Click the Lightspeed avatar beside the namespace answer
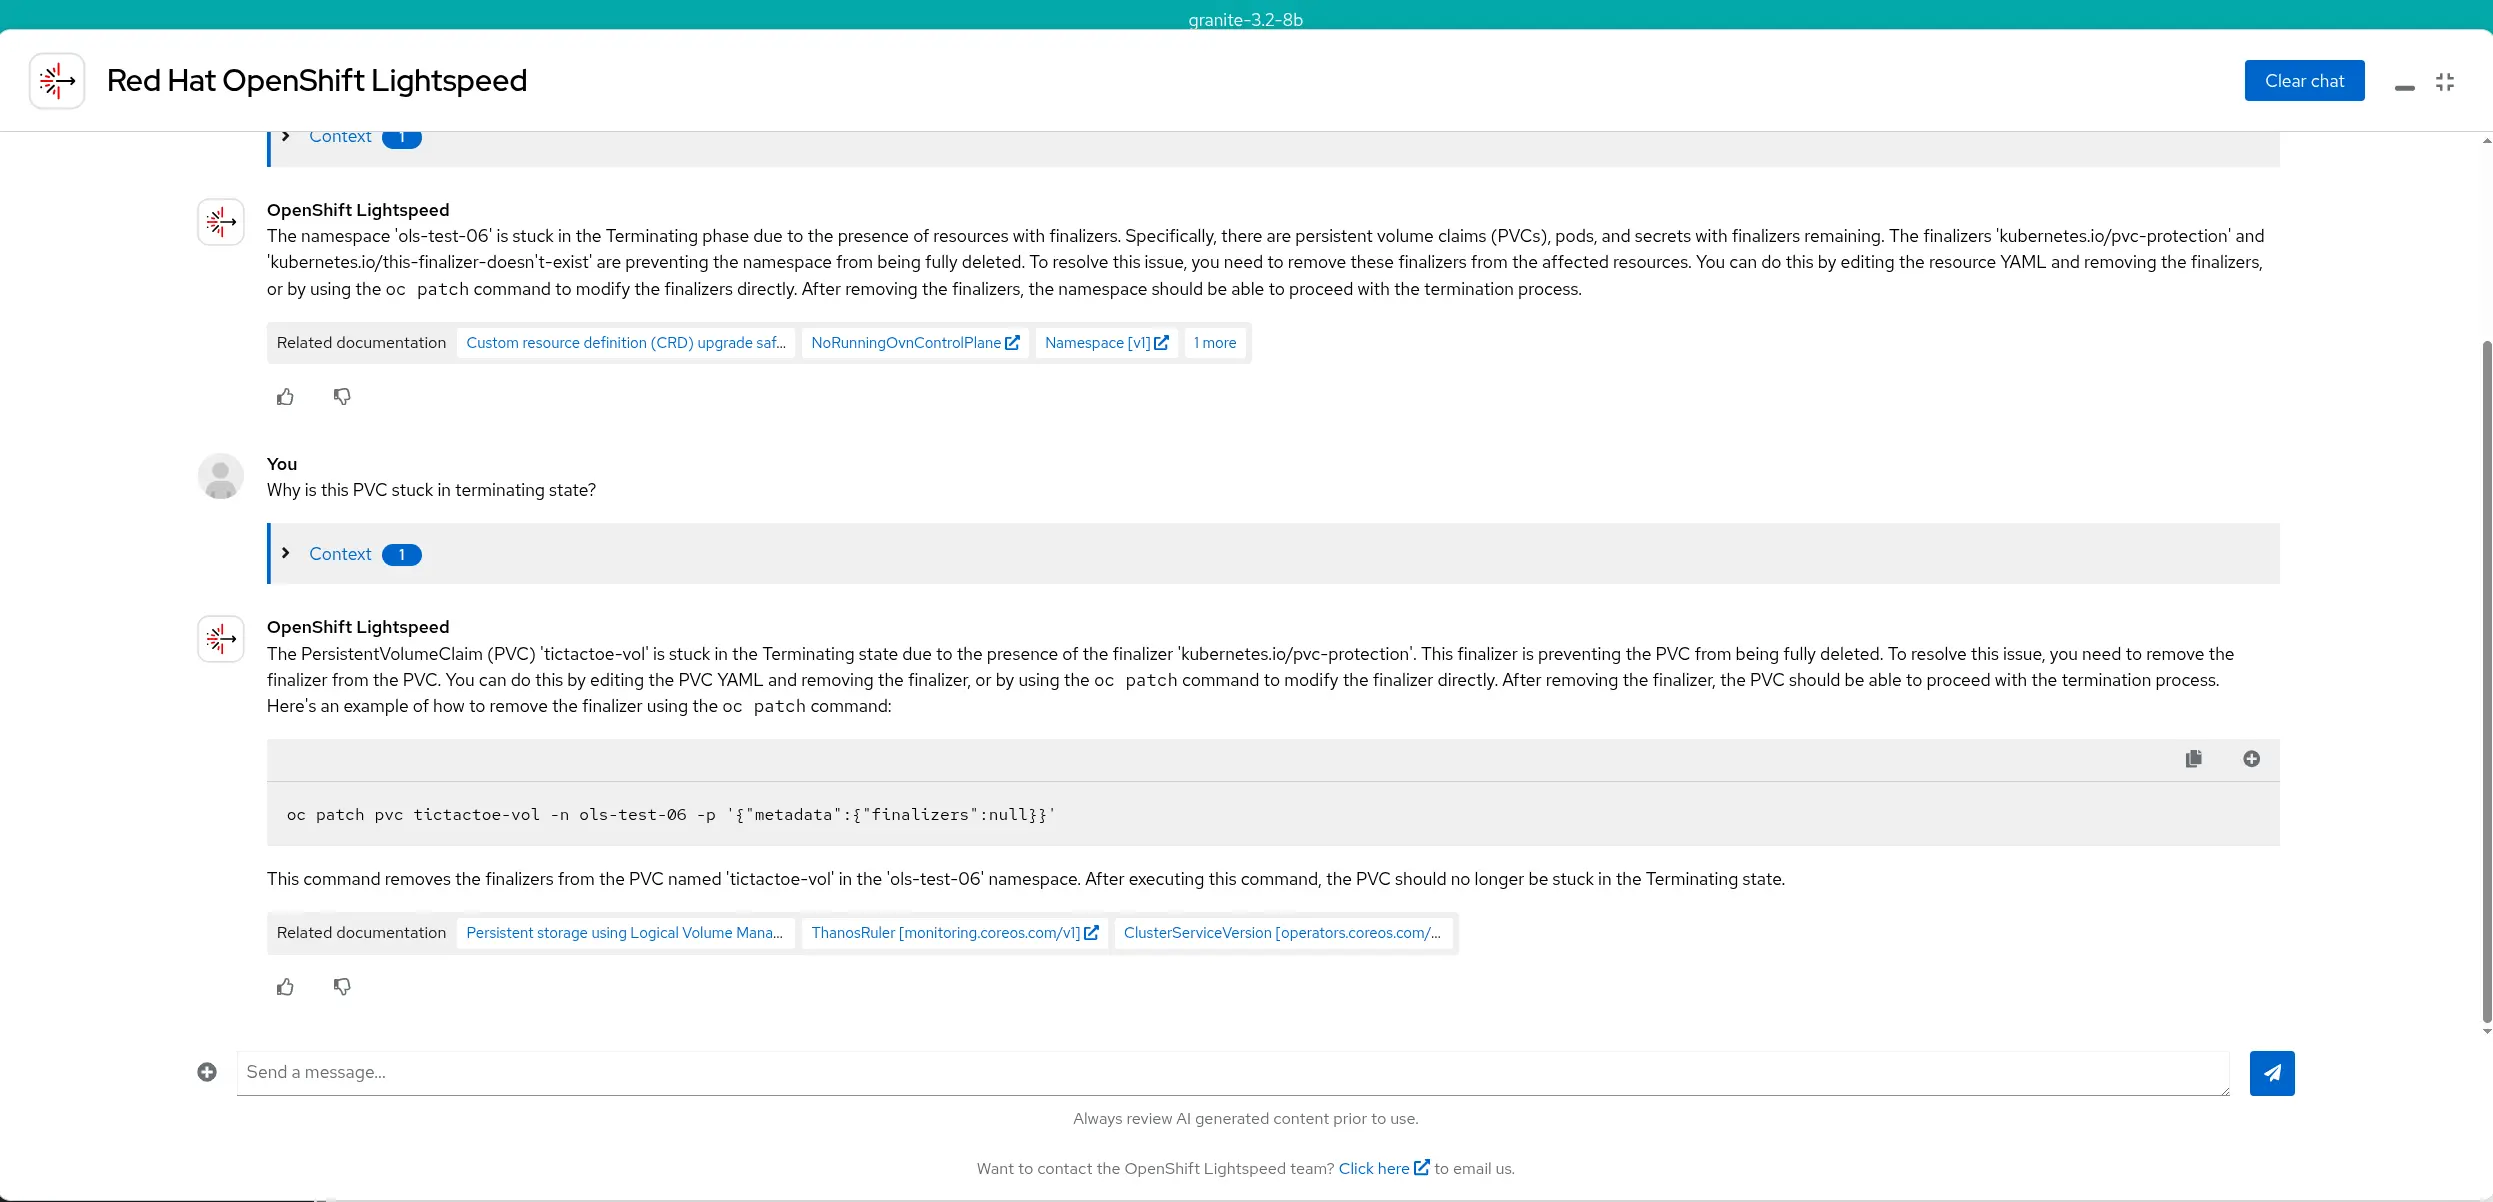 [221, 222]
